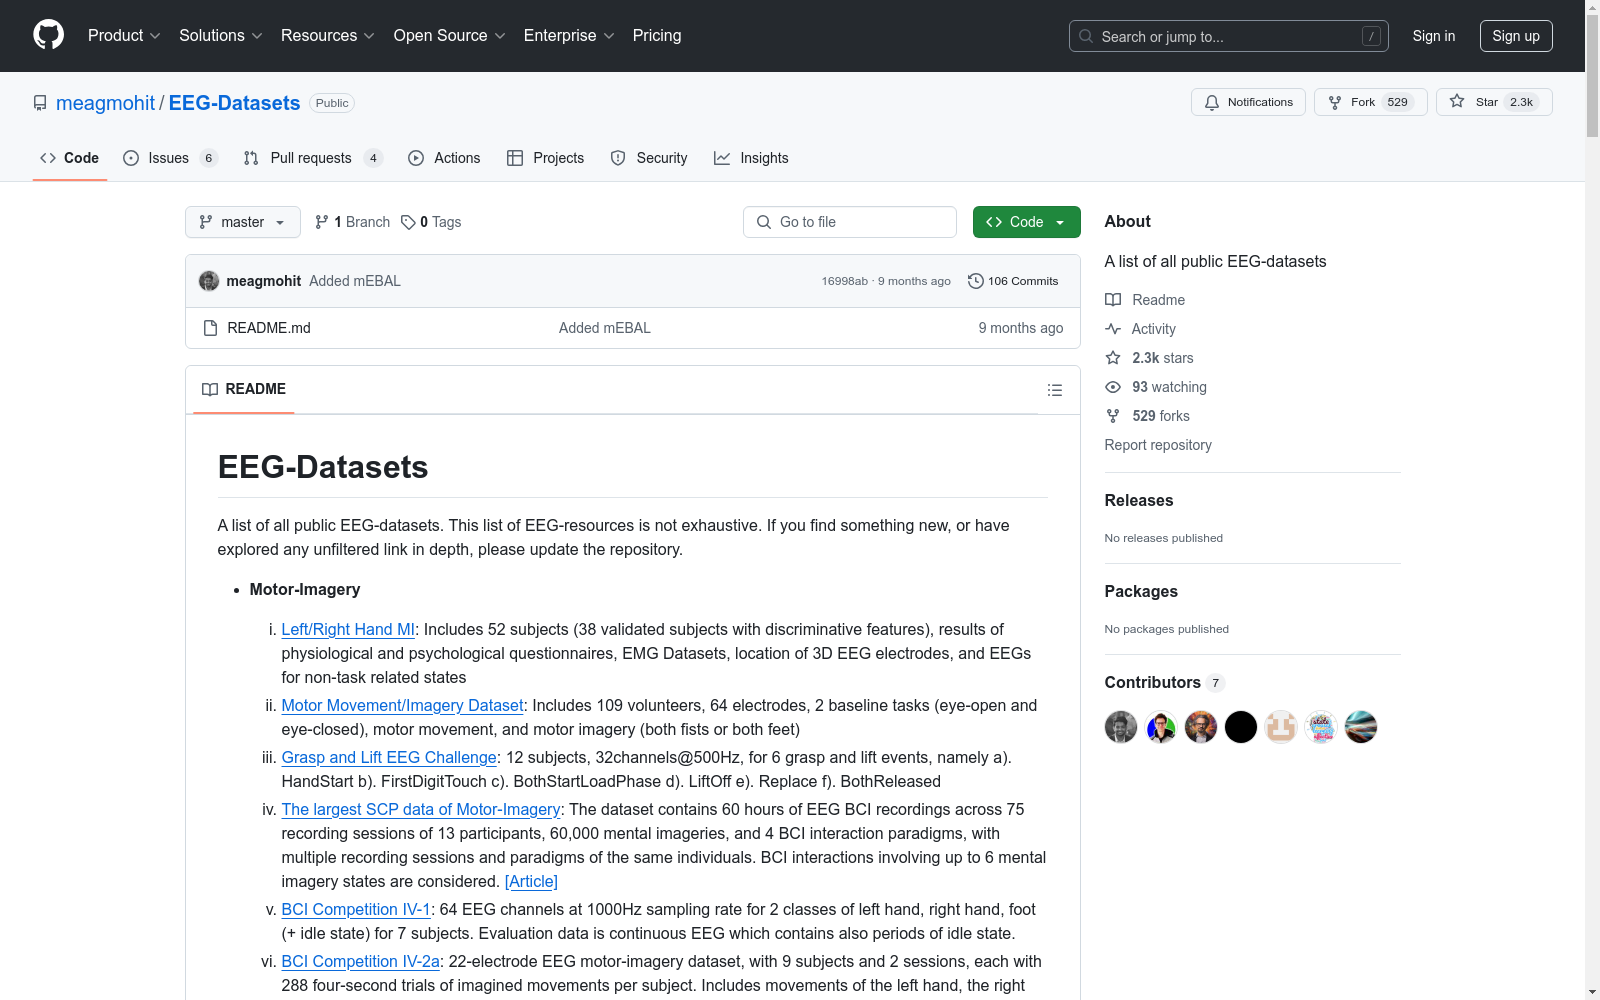Click the branch icon beside 1 Branch
Viewport: 1600px width, 1000px height.
coord(322,222)
